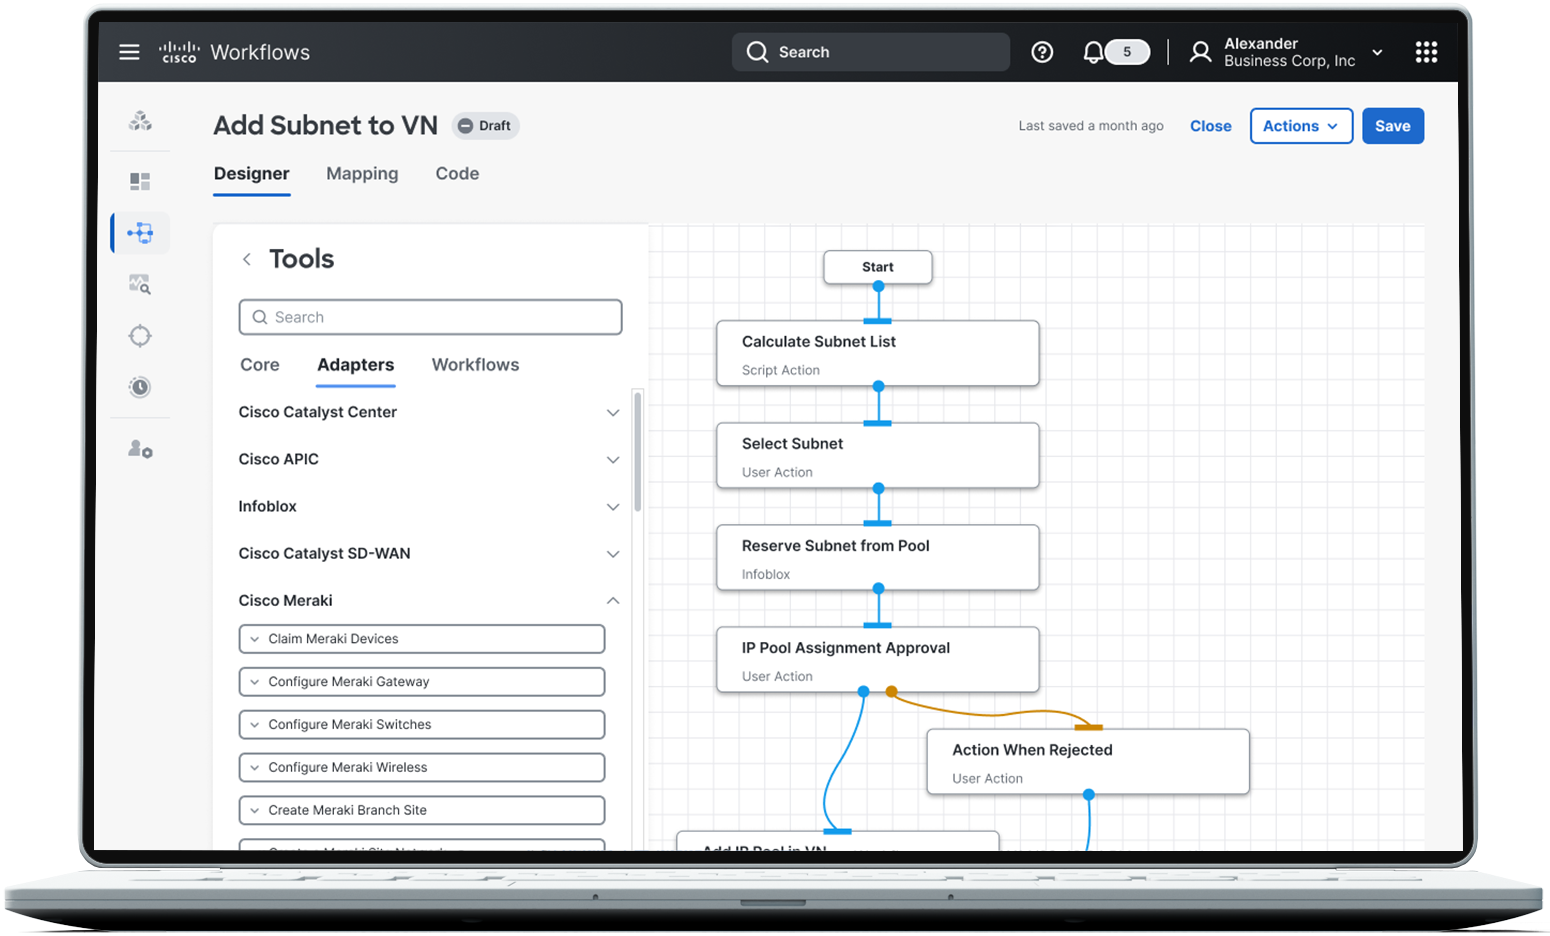1550x936 pixels.
Task: Collapse the Cisco Meraki section
Action: pyautogui.click(x=613, y=600)
